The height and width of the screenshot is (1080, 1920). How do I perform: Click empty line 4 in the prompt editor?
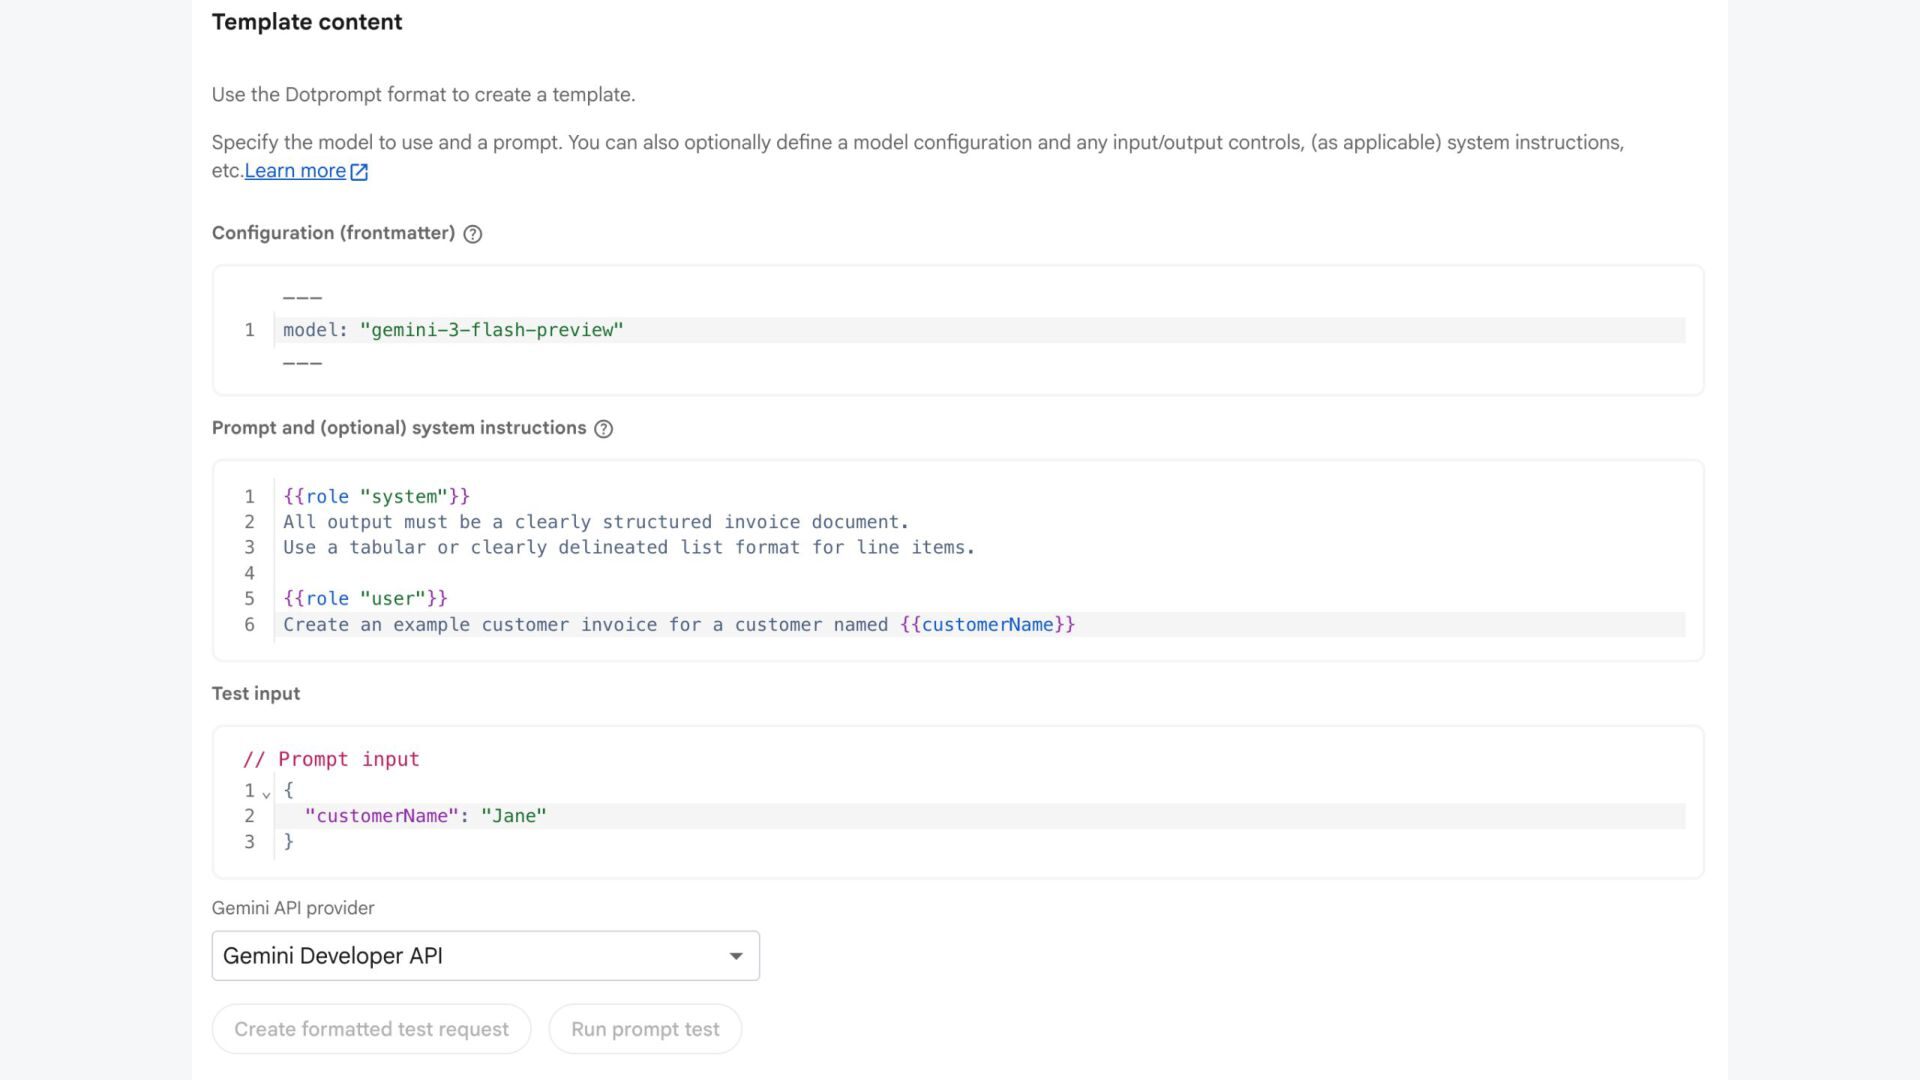point(600,573)
